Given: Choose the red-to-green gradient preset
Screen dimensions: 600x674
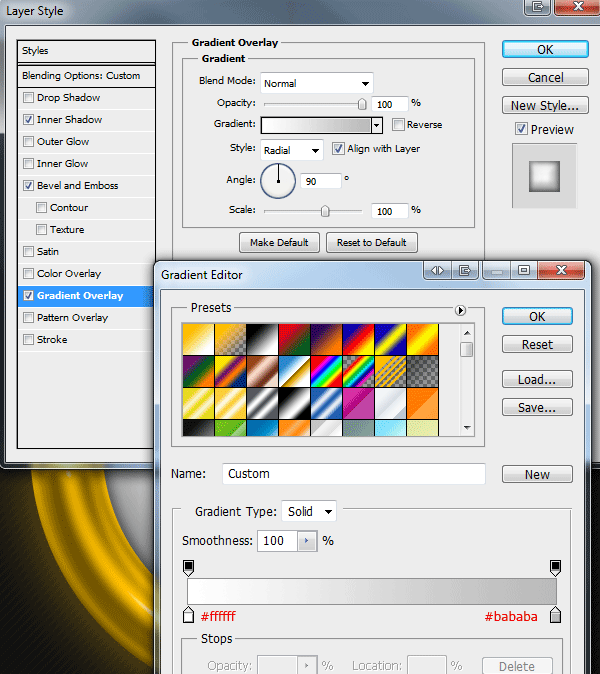Looking at the screenshot, I should click(x=294, y=340).
